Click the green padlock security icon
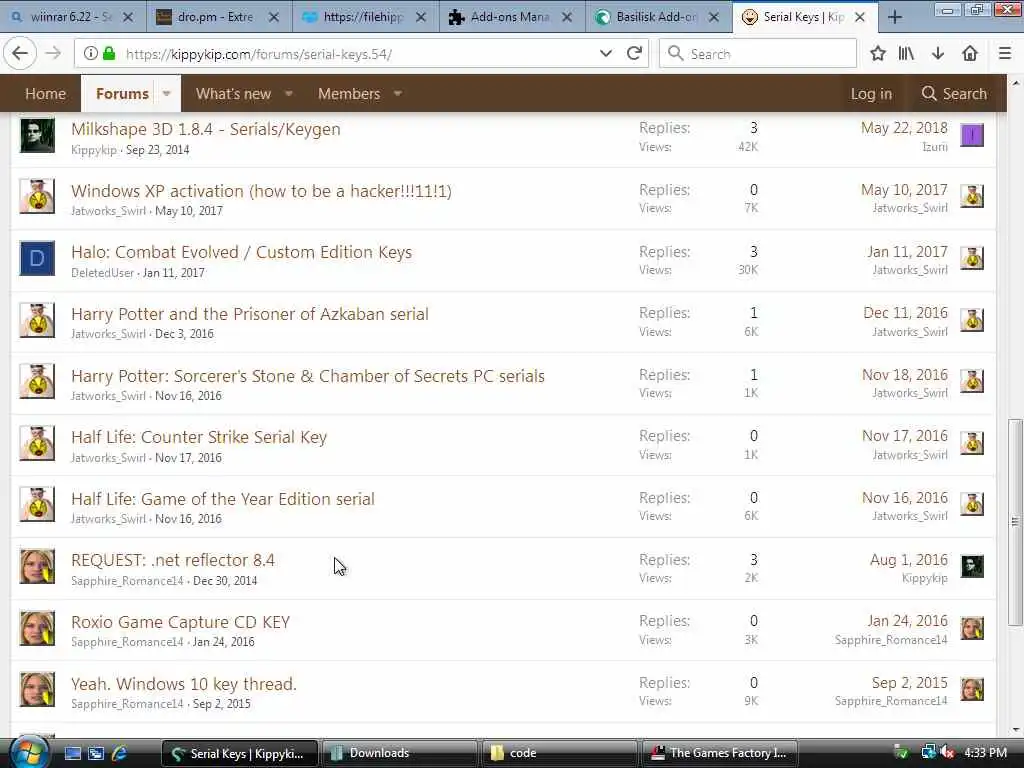 click(x=110, y=54)
